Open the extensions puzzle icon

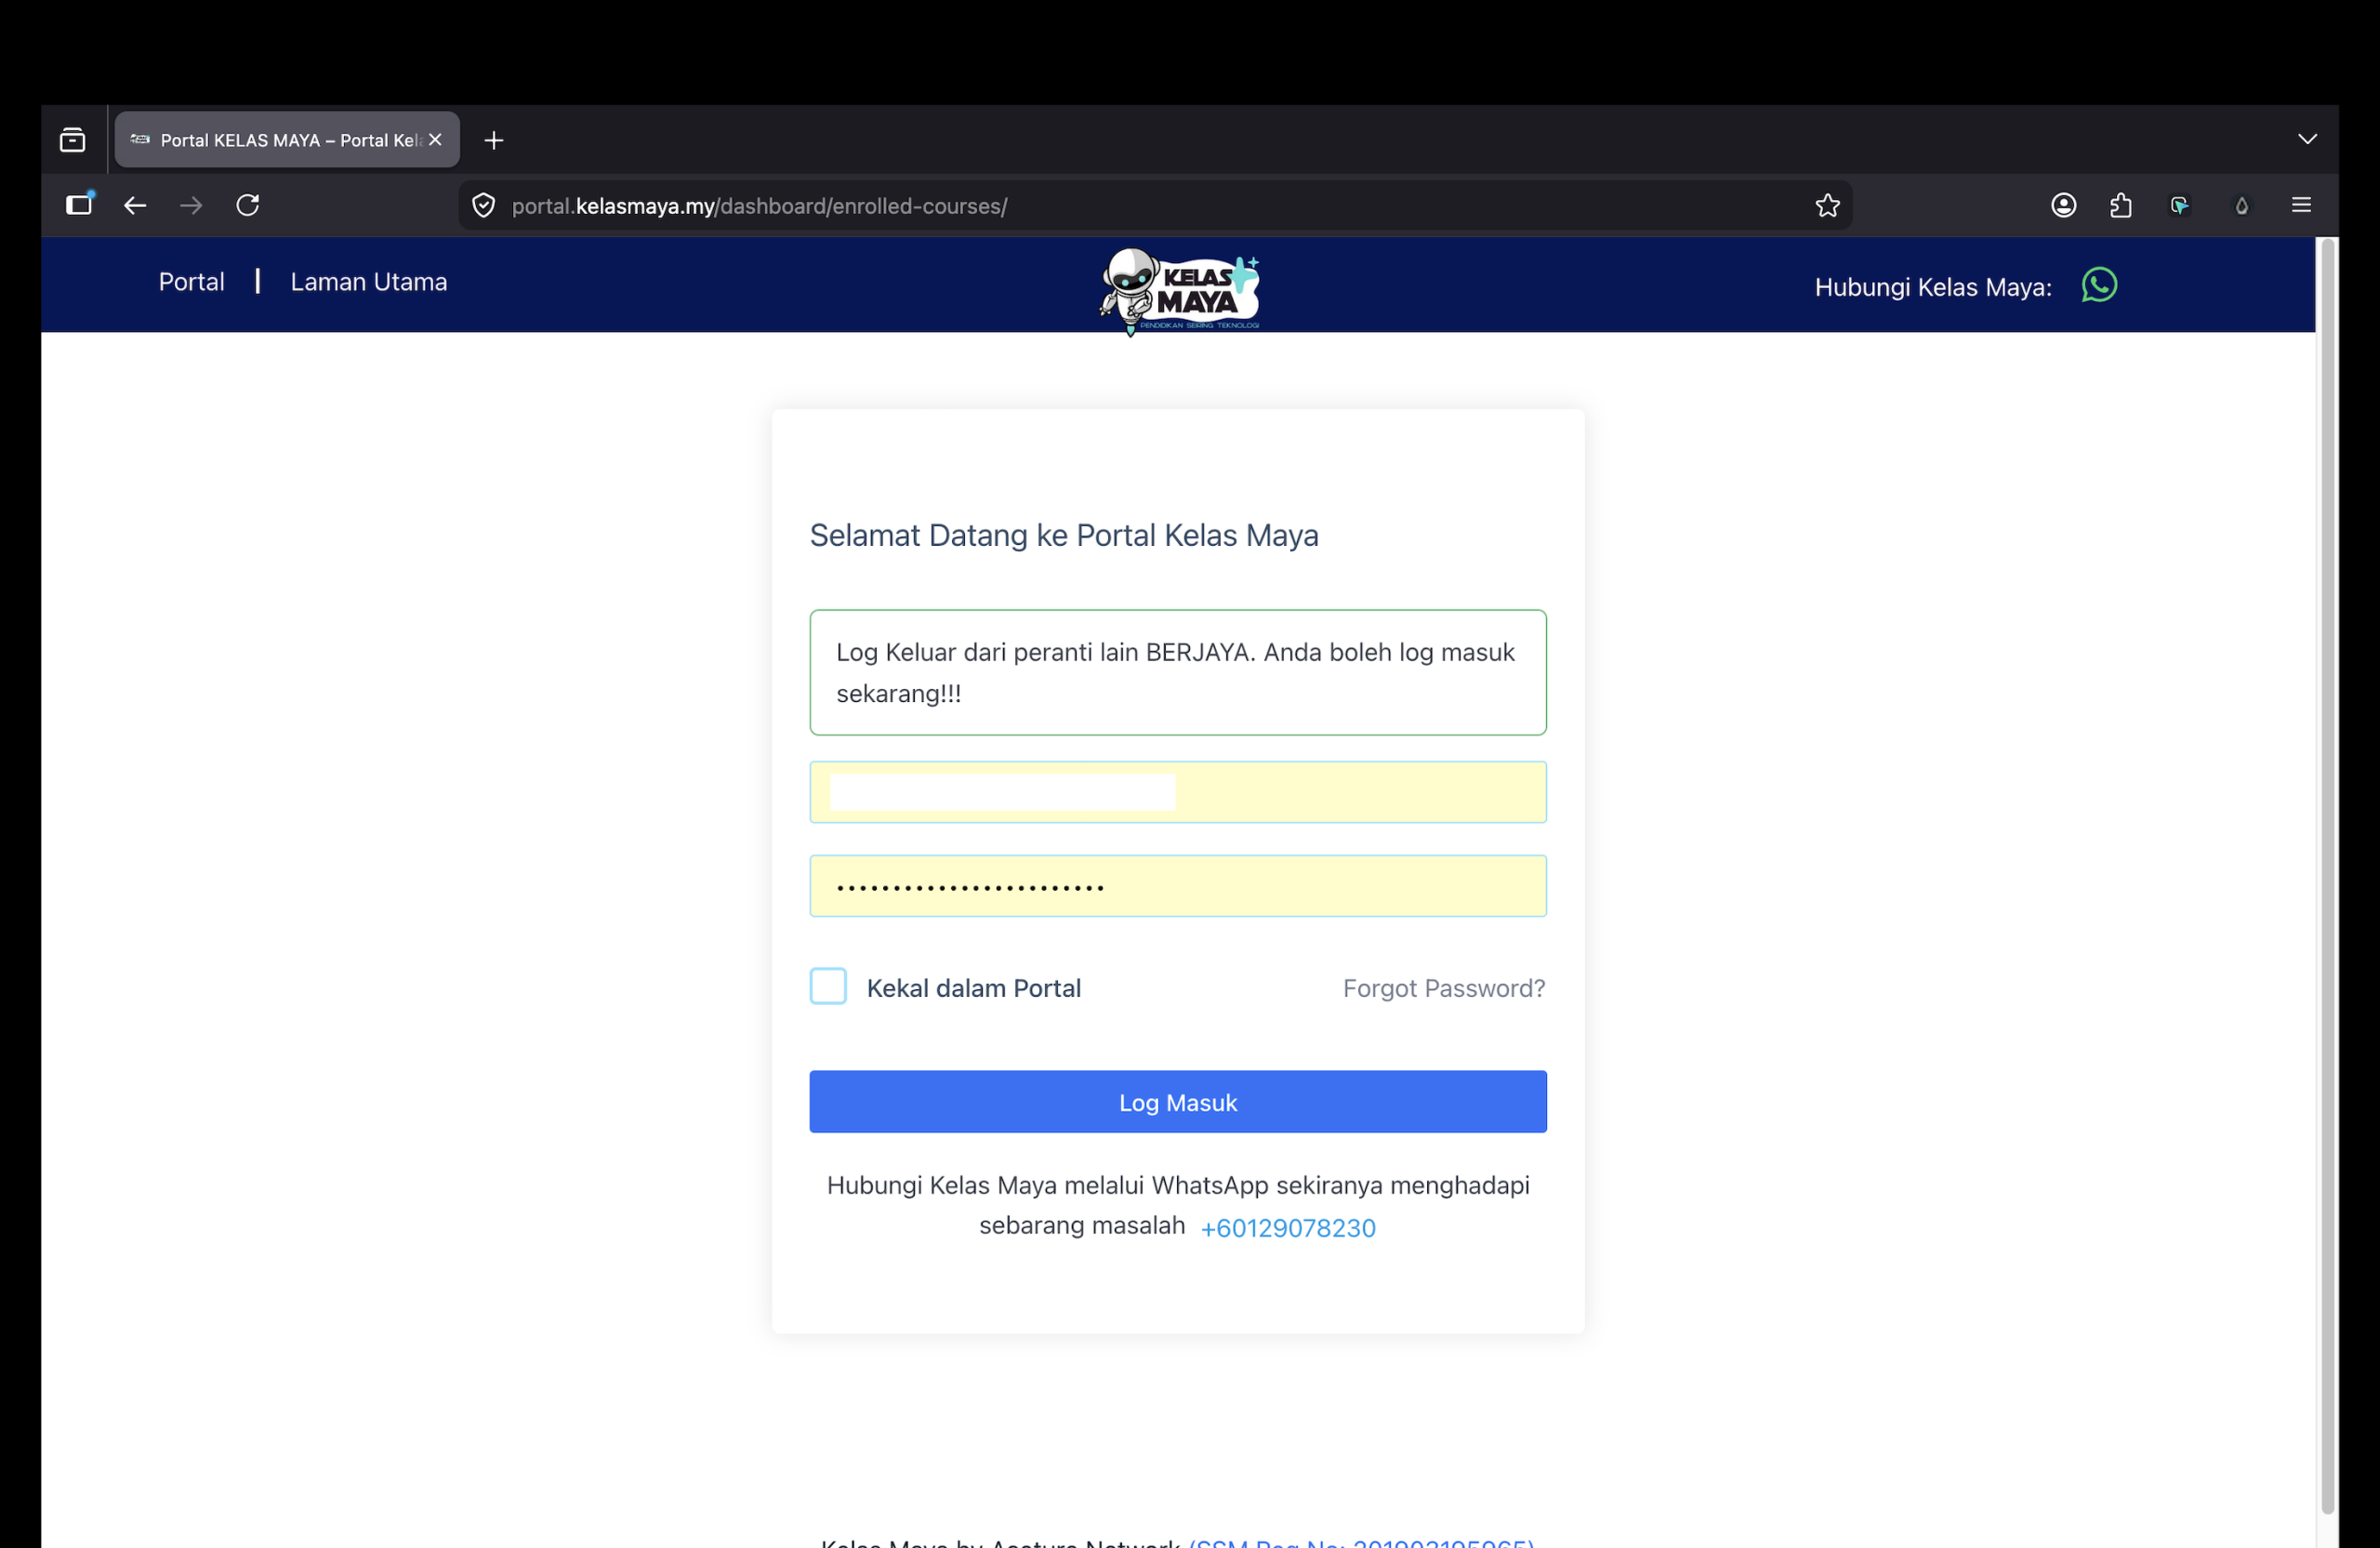click(x=2121, y=205)
